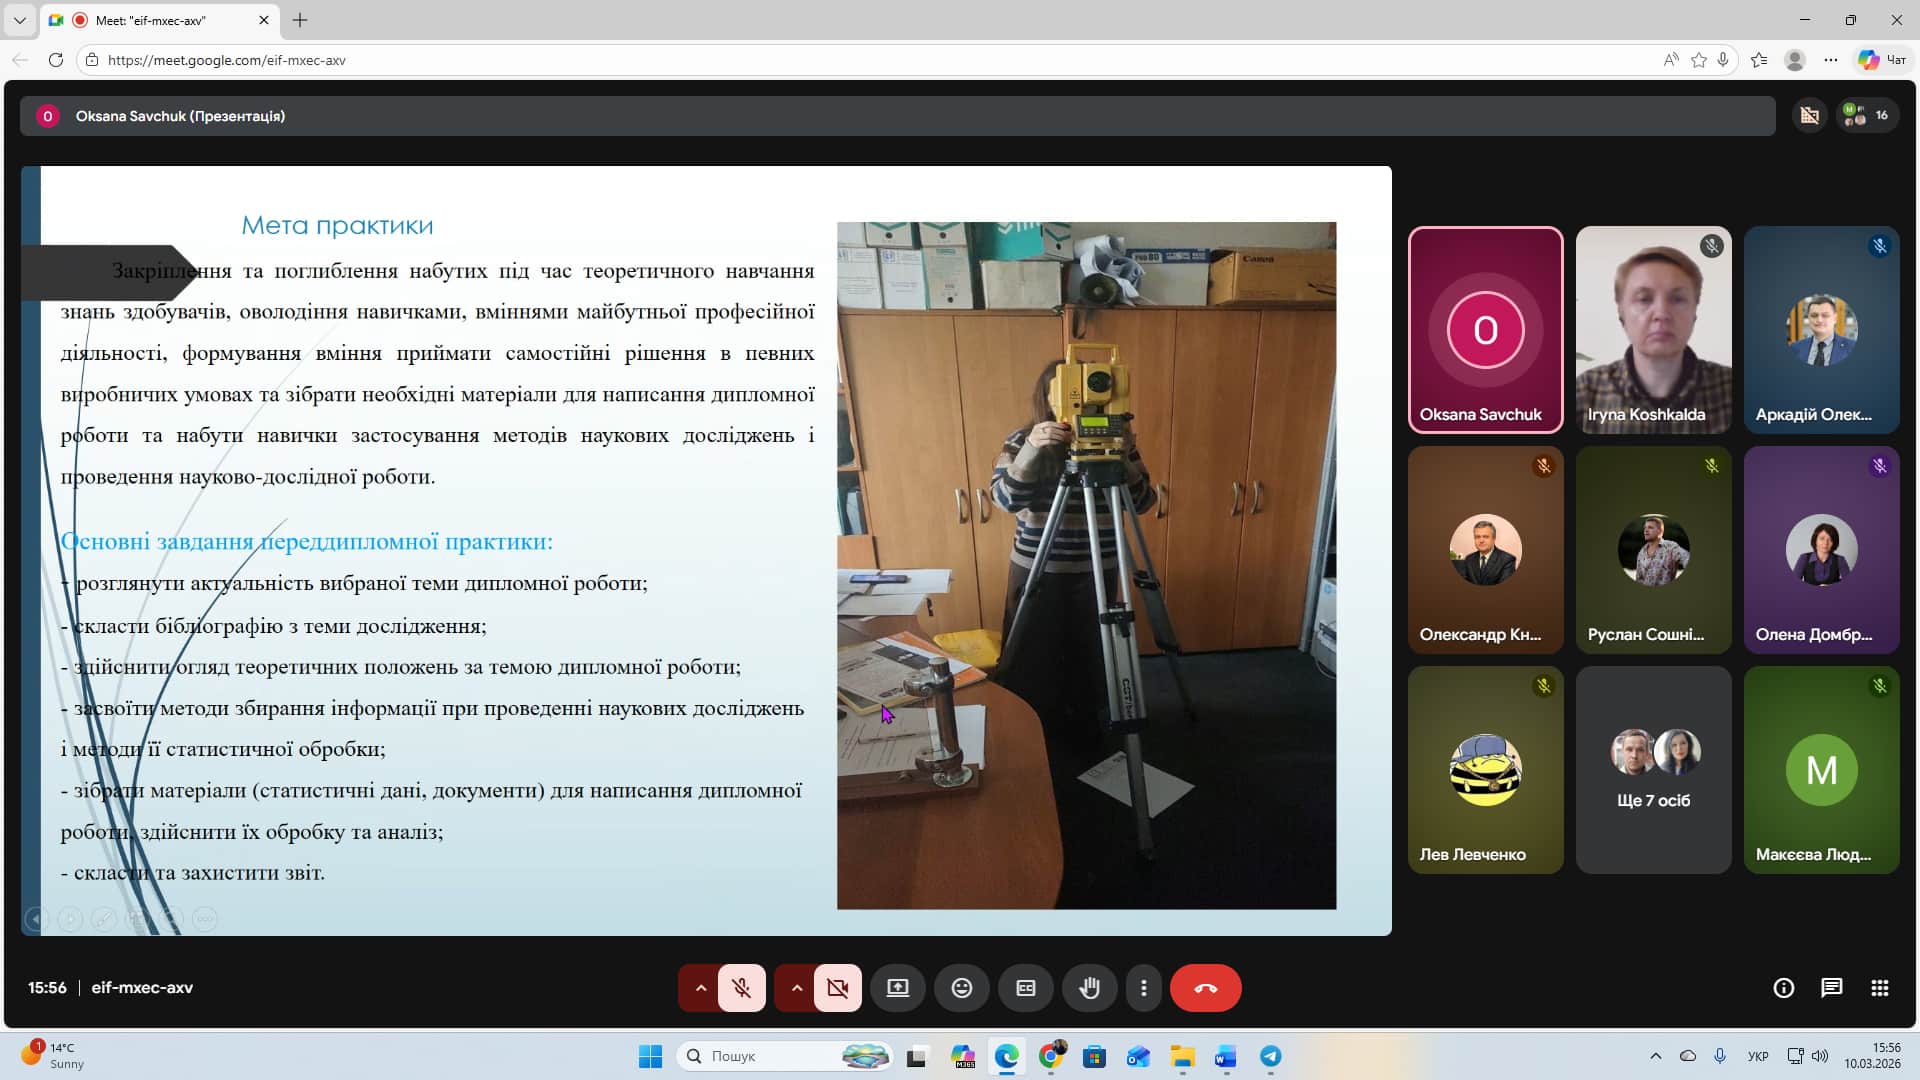The height and width of the screenshot is (1080, 1920).
Task: Expand video settings arrow beside camera
Action: click(x=796, y=988)
